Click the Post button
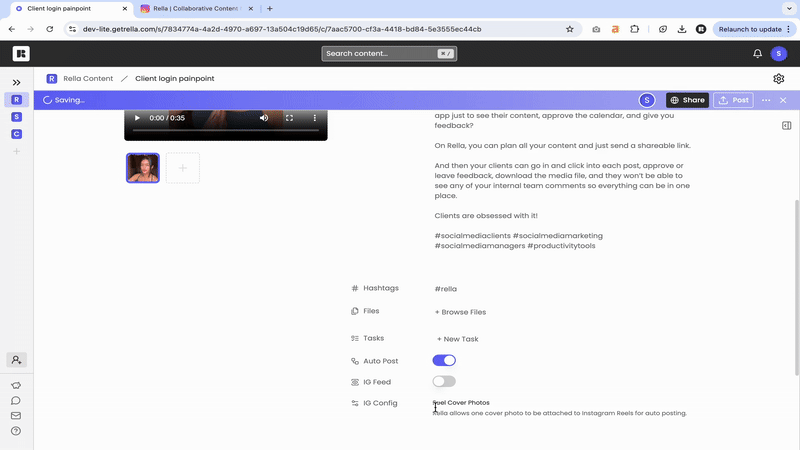This screenshot has height=450, width=800. pyautogui.click(x=734, y=100)
